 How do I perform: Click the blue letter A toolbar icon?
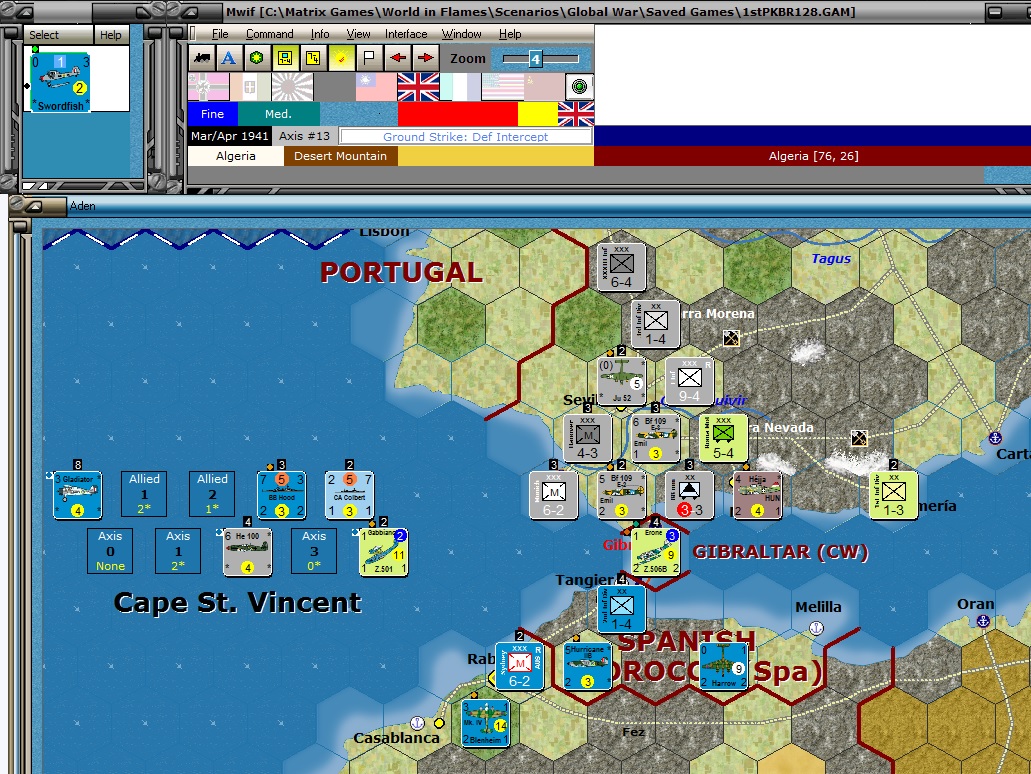[x=228, y=58]
